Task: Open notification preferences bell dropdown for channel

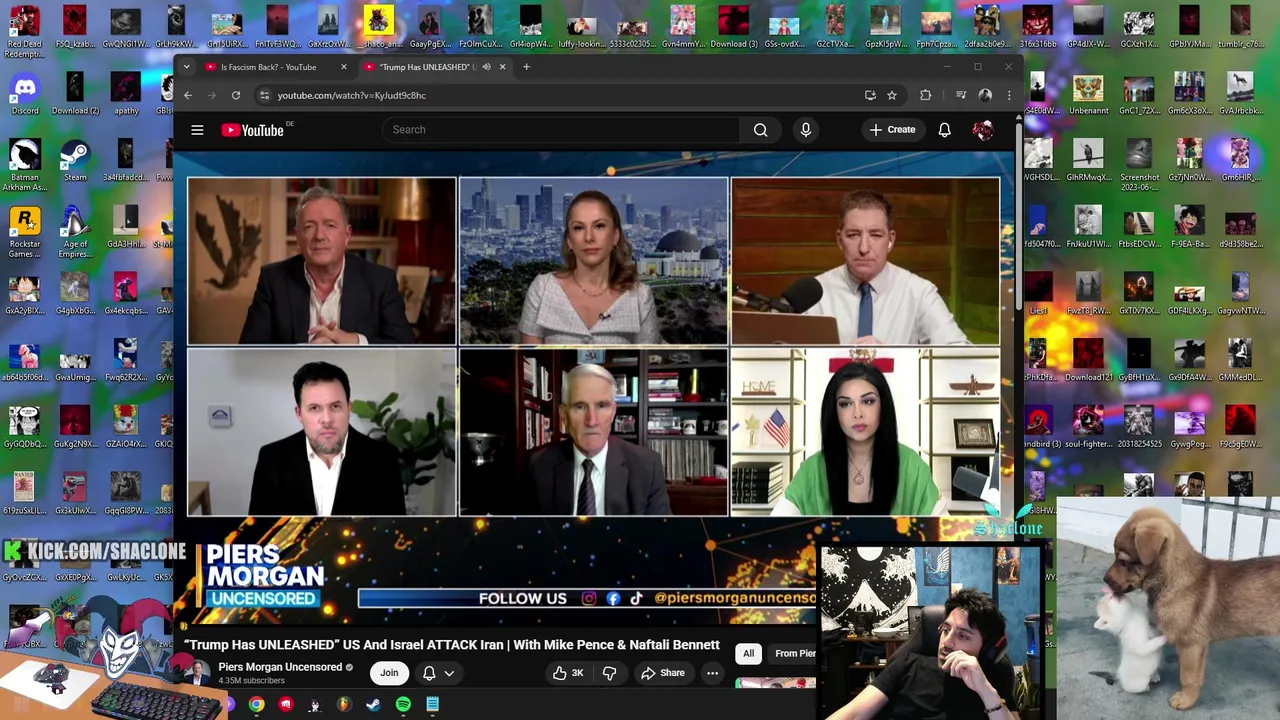Action: pyautogui.click(x=438, y=673)
